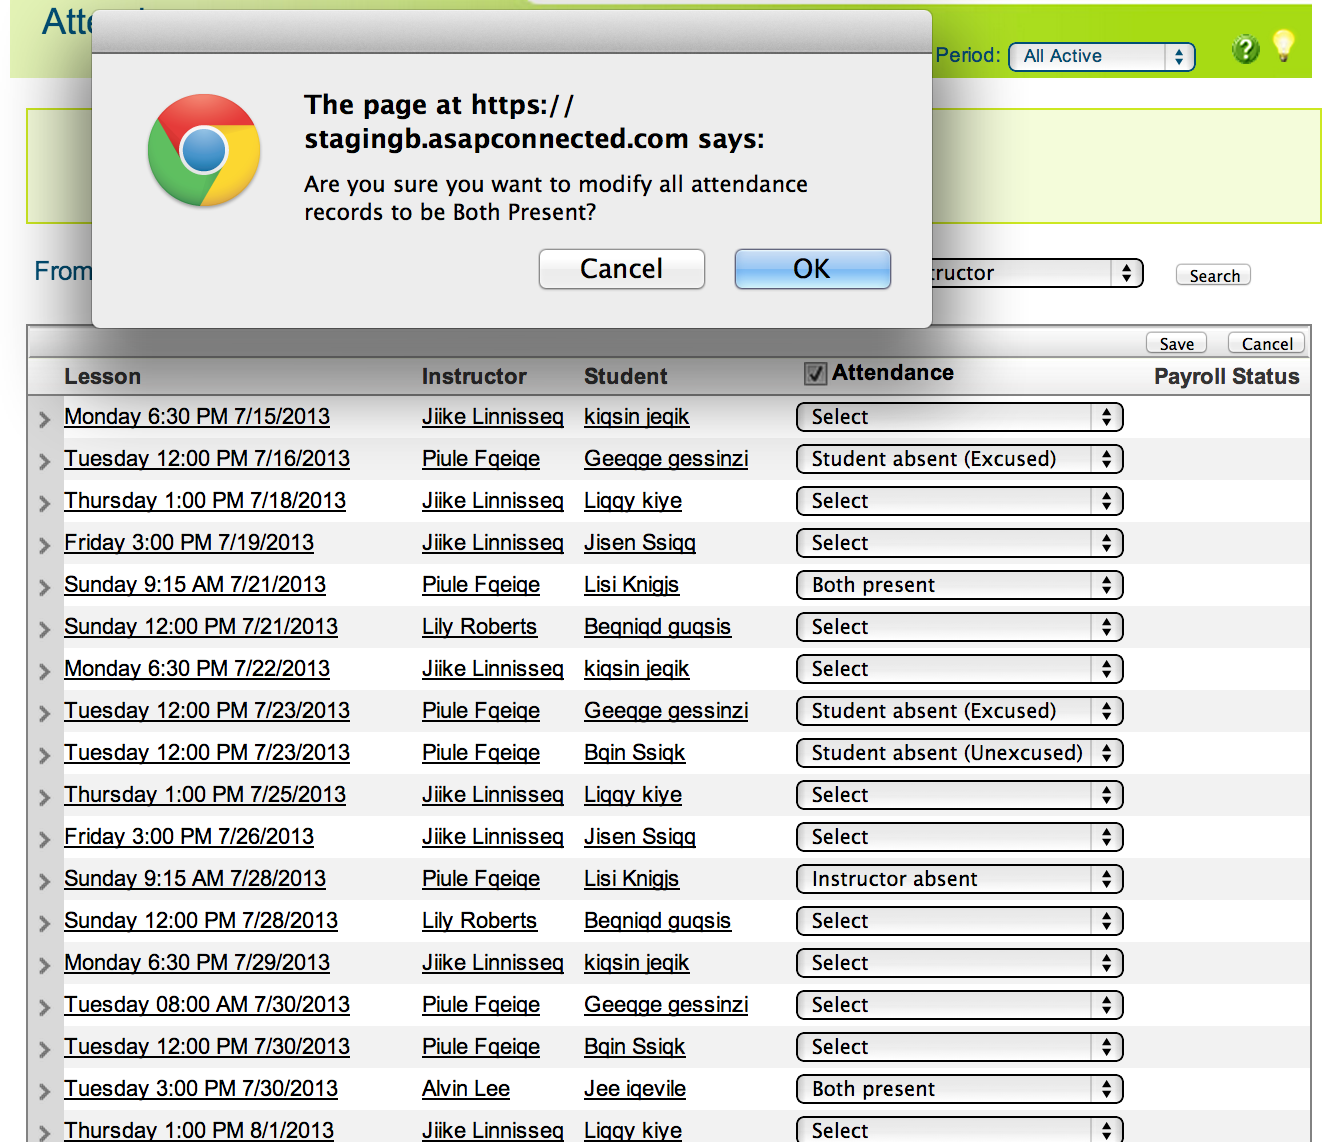Toggle the Attendance column header checkbox

(815, 374)
